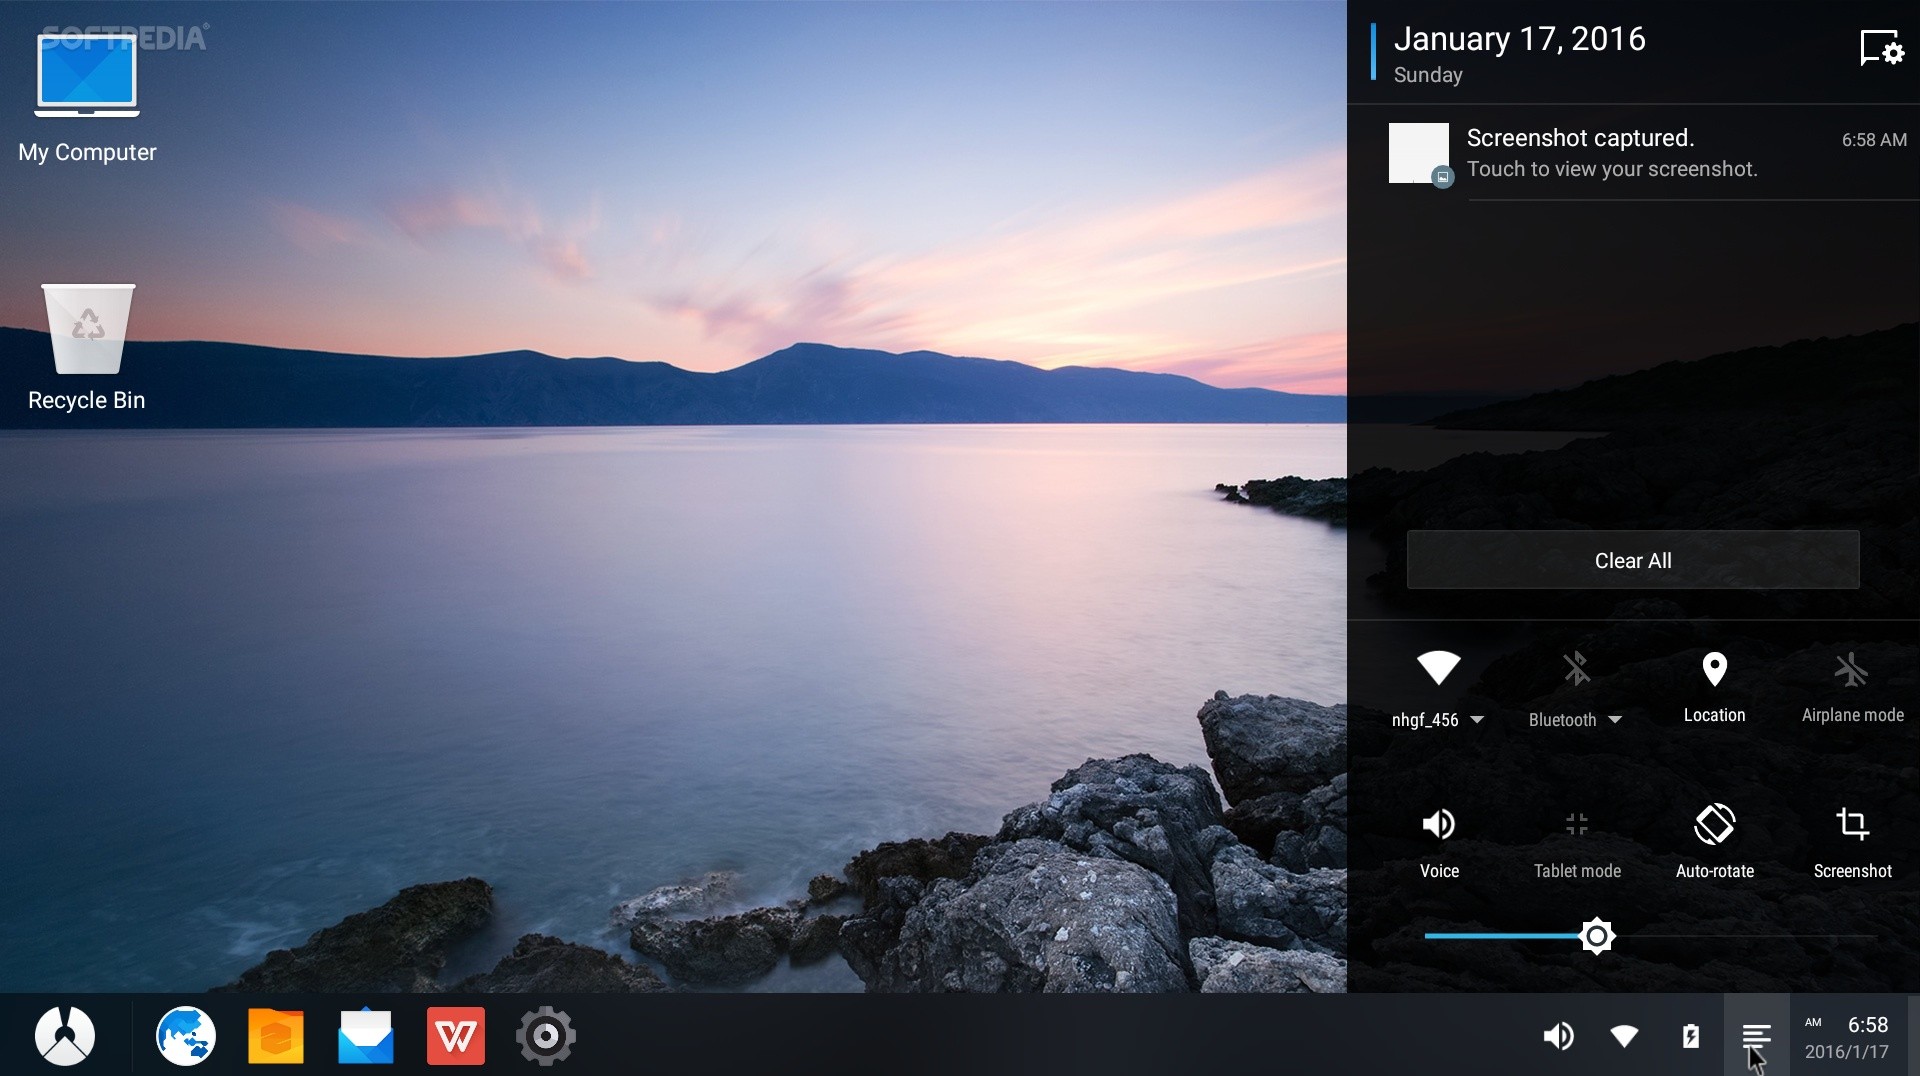This screenshot has height=1076, width=1920.
Task: Open the Remix OS start menu logo
Action: point(65,1035)
